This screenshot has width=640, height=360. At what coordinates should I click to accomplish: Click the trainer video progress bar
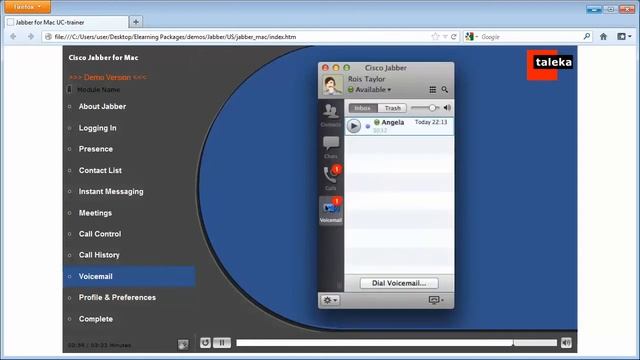coord(396,343)
